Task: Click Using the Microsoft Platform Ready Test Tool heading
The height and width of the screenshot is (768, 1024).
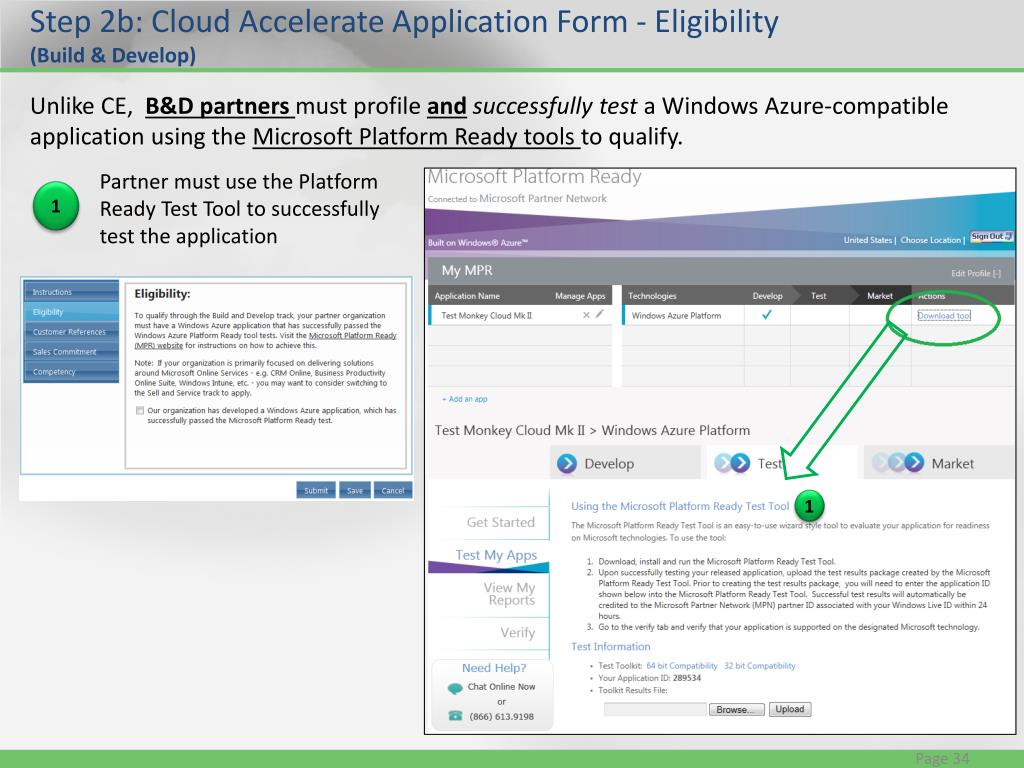Action: pyautogui.click(x=680, y=506)
